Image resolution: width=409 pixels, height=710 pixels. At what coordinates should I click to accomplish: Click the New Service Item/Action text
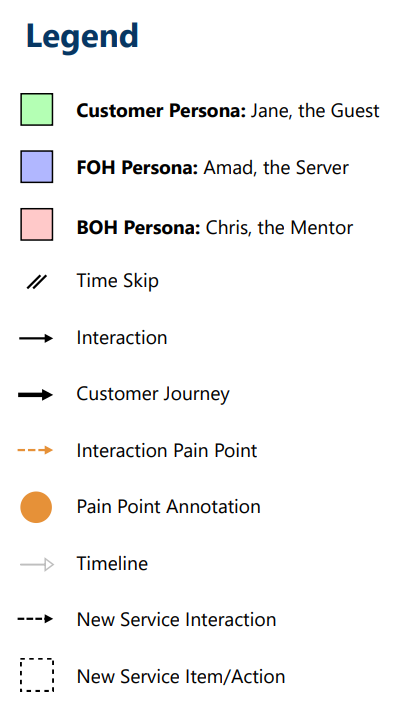[x=181, y=677]
